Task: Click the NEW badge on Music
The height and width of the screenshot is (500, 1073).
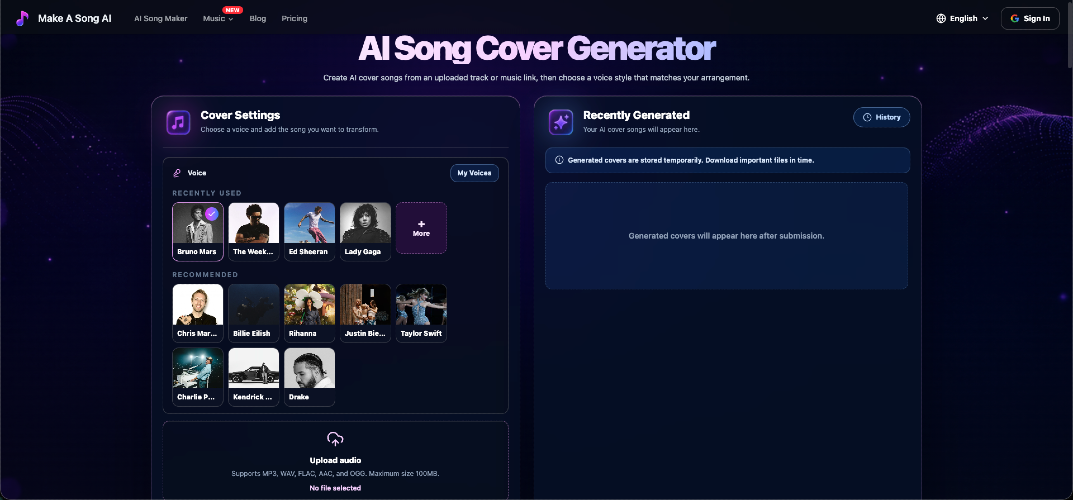Action: [x=233, y=10]
